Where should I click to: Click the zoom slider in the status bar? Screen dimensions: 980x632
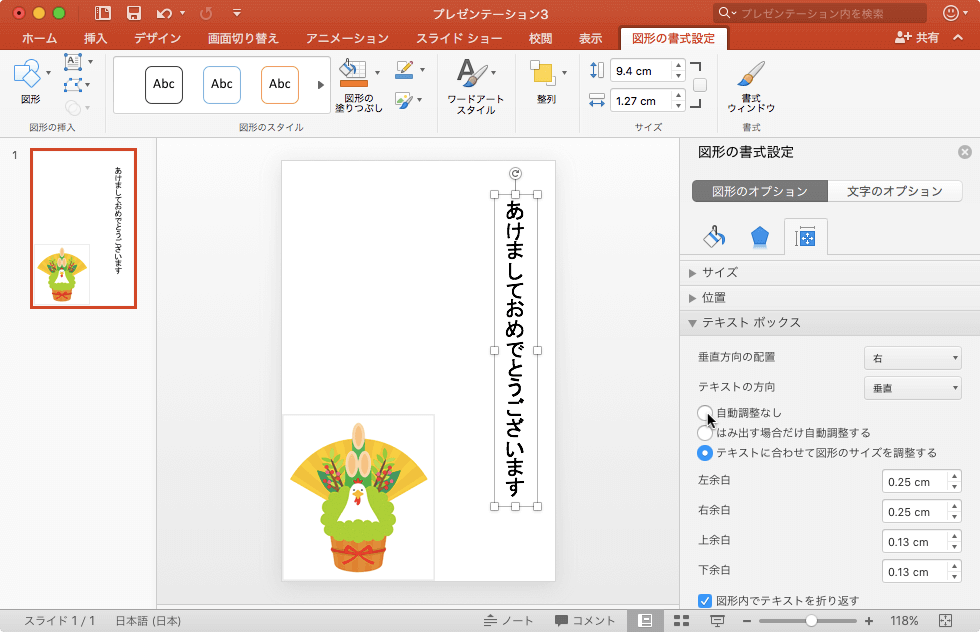(x=811, y=621)
